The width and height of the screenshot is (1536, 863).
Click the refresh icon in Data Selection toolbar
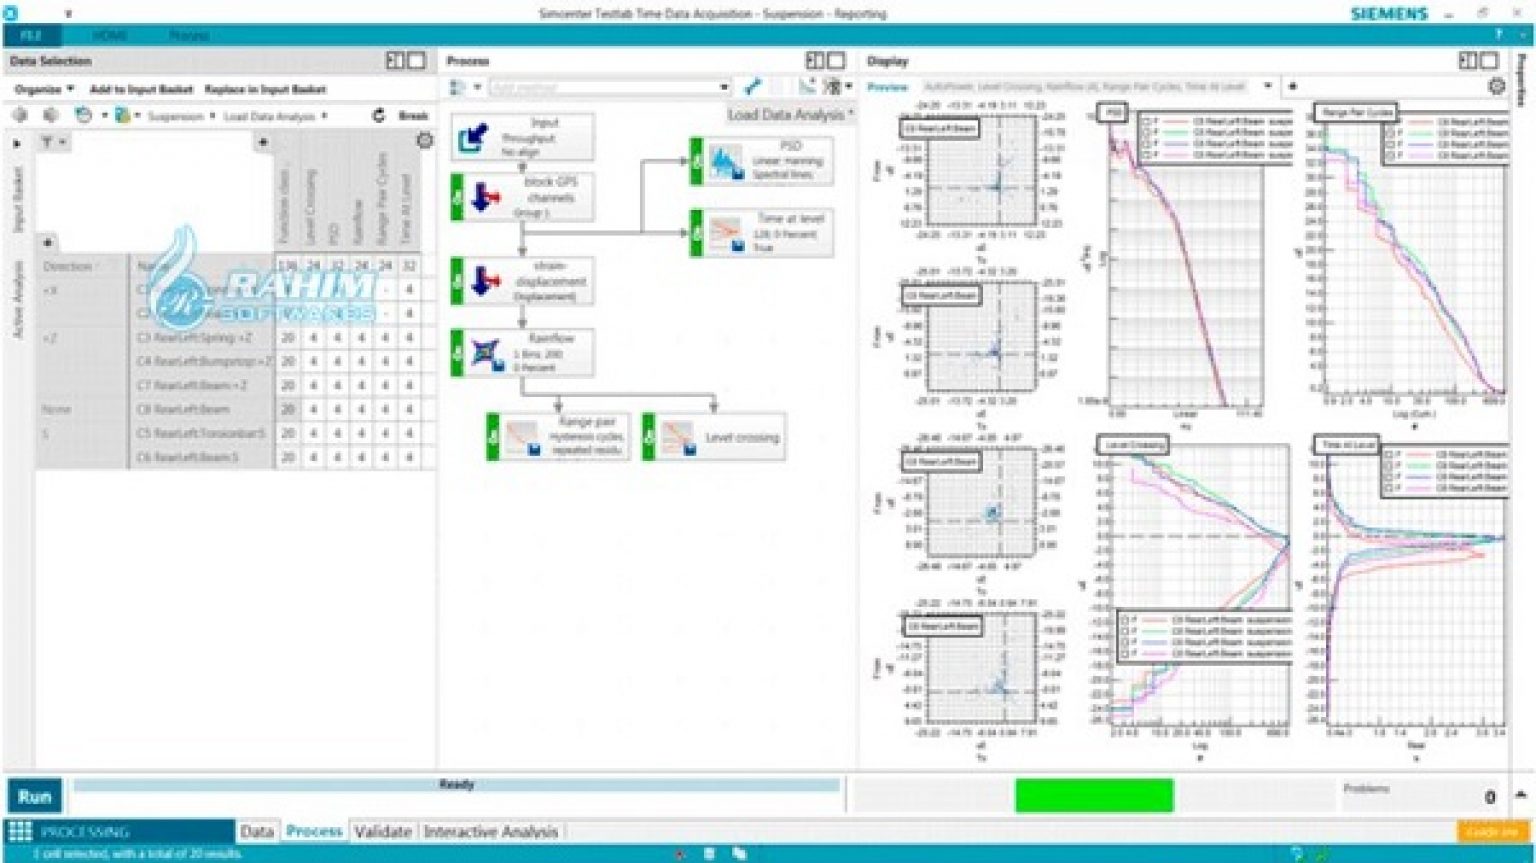coord(377,115)
